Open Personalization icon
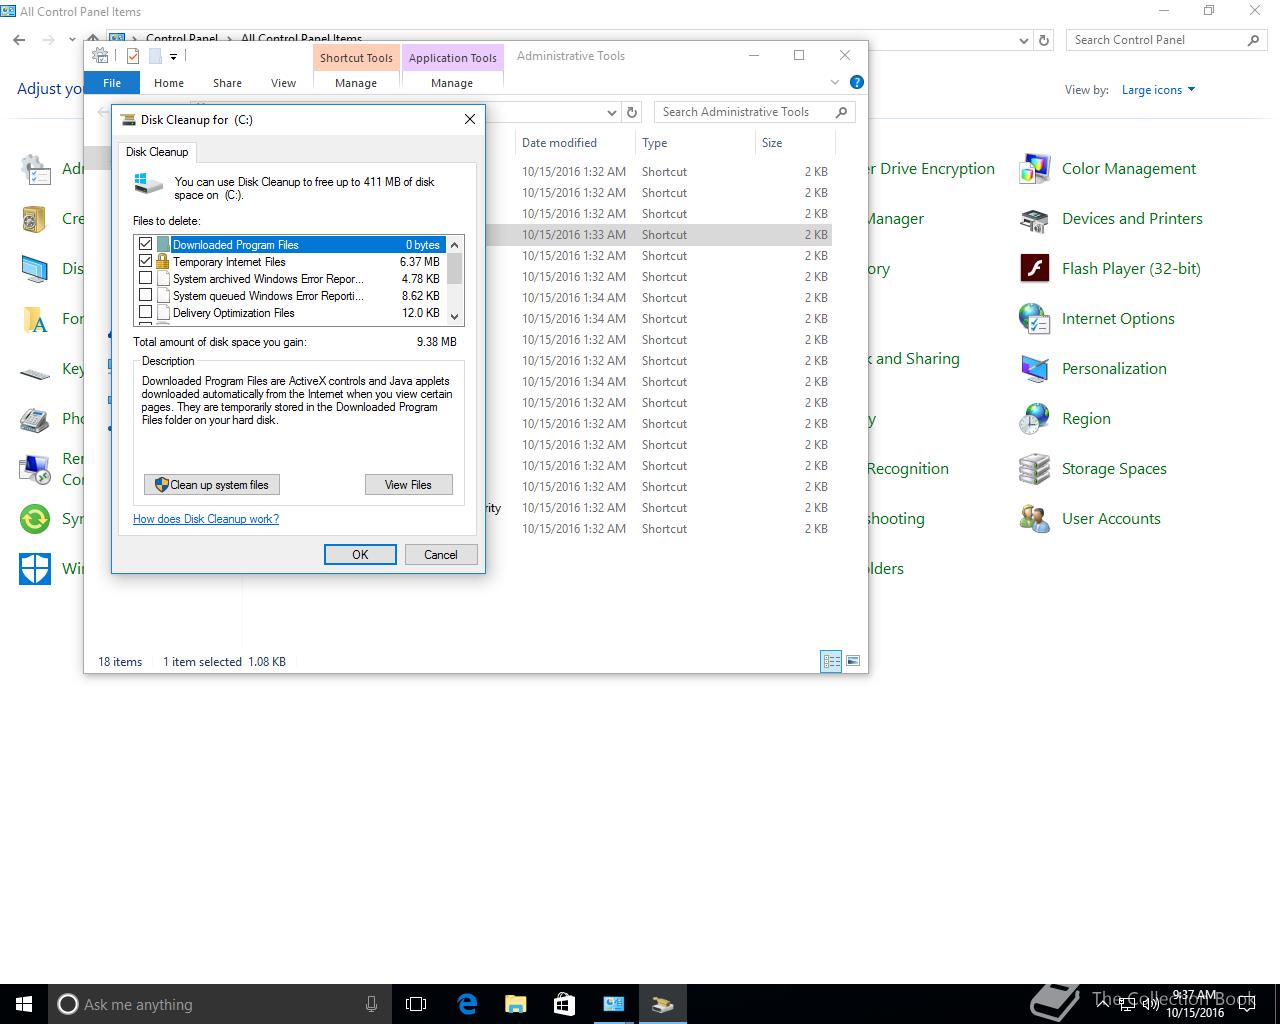Image resolution: width=1280 pixels, height=1024 pixels. click(x=1034, y=369)
